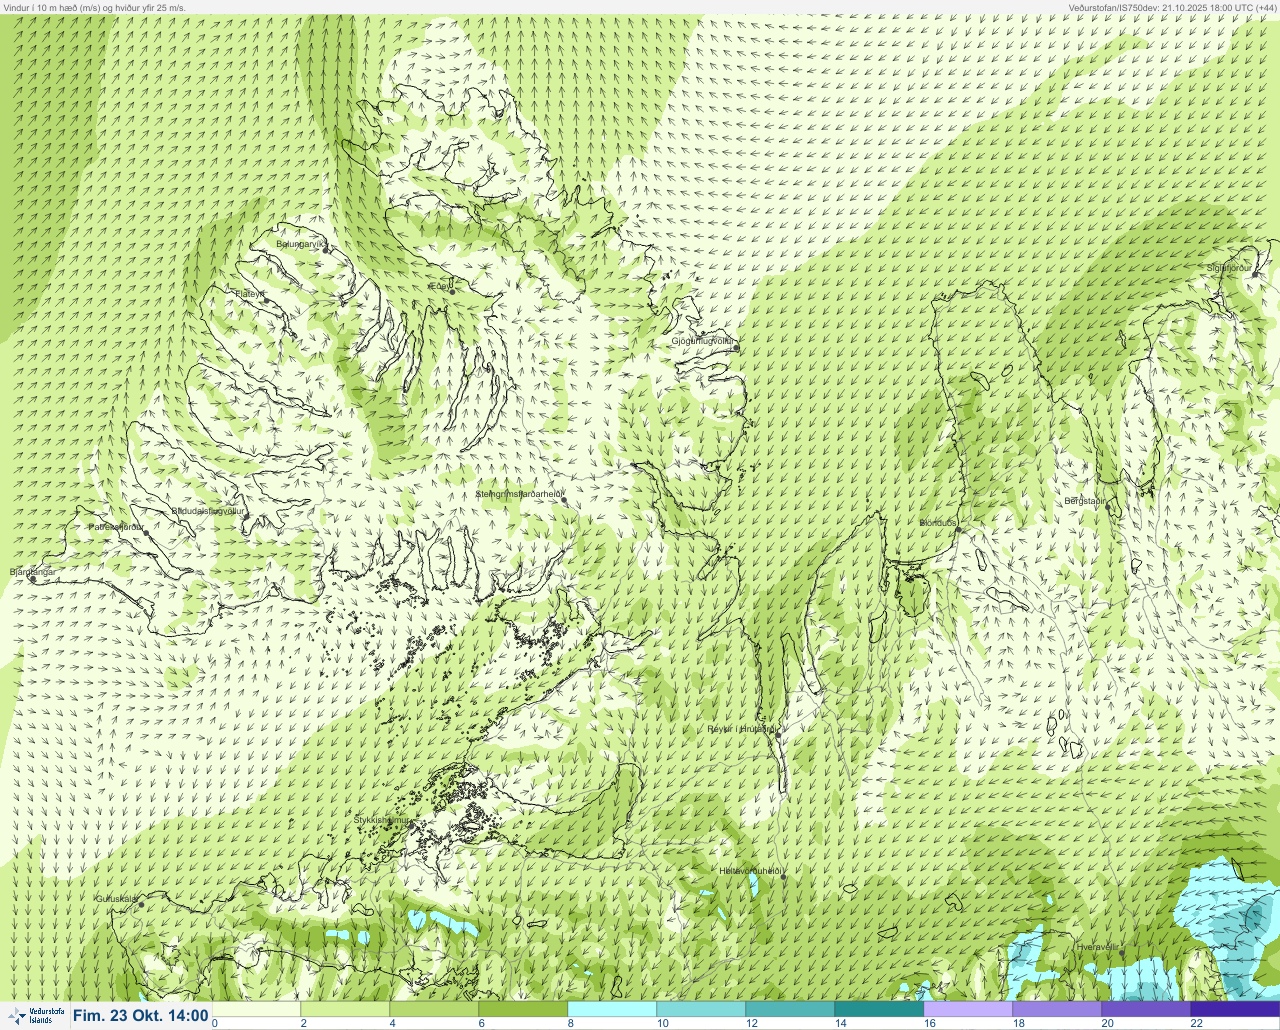
Task: Click the forecast time Fim. 23 Okt. 14:00
Action: [x=140, y=1016]
